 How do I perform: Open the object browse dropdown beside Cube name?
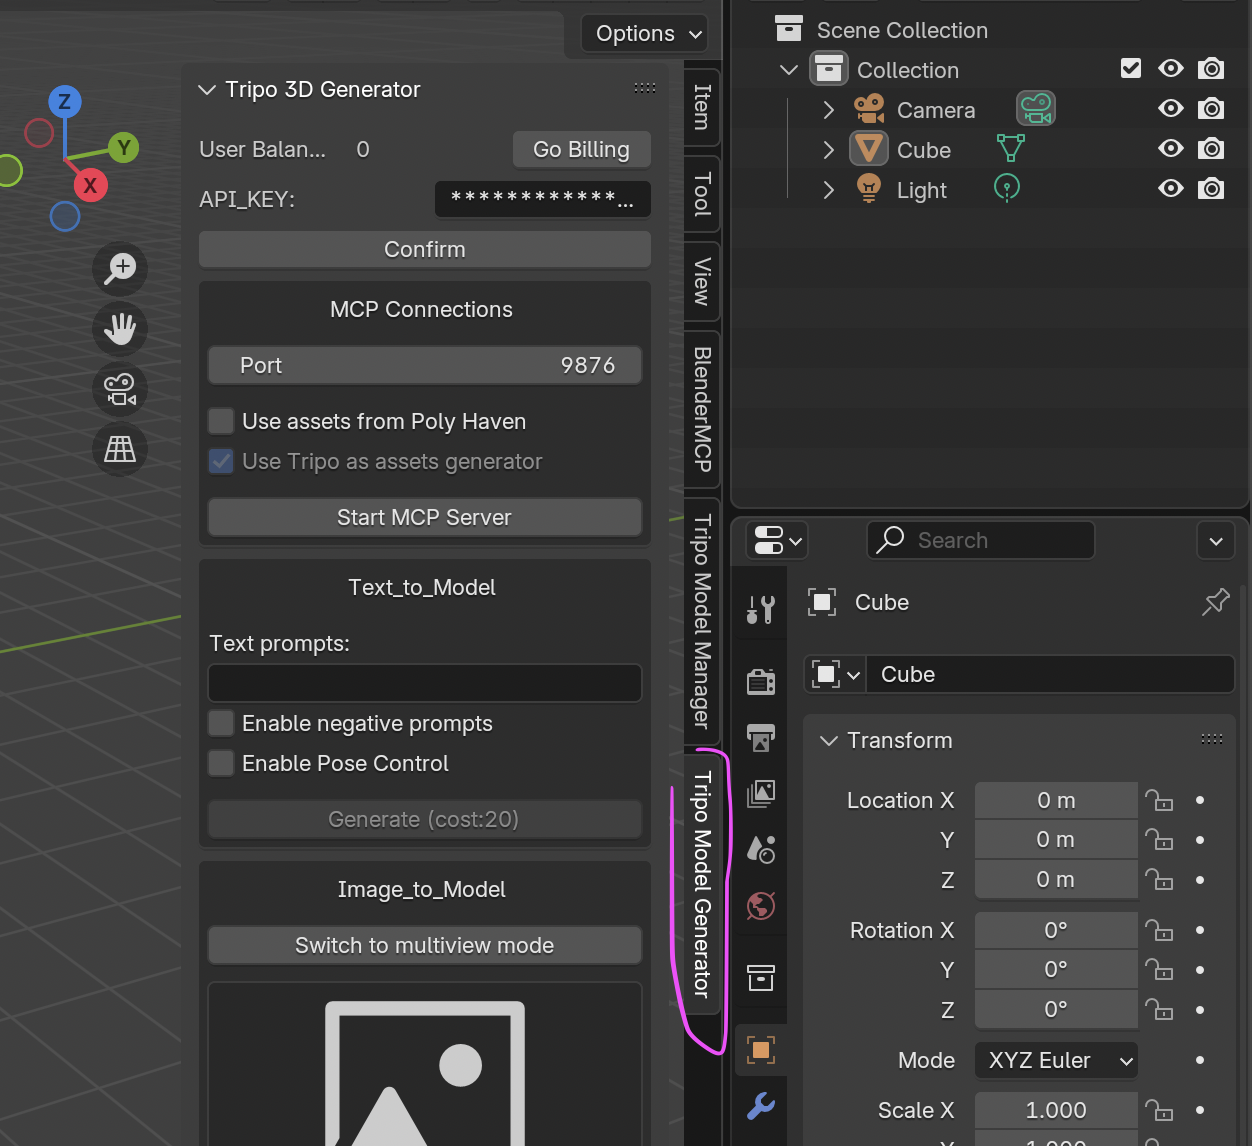coord(835,674)
